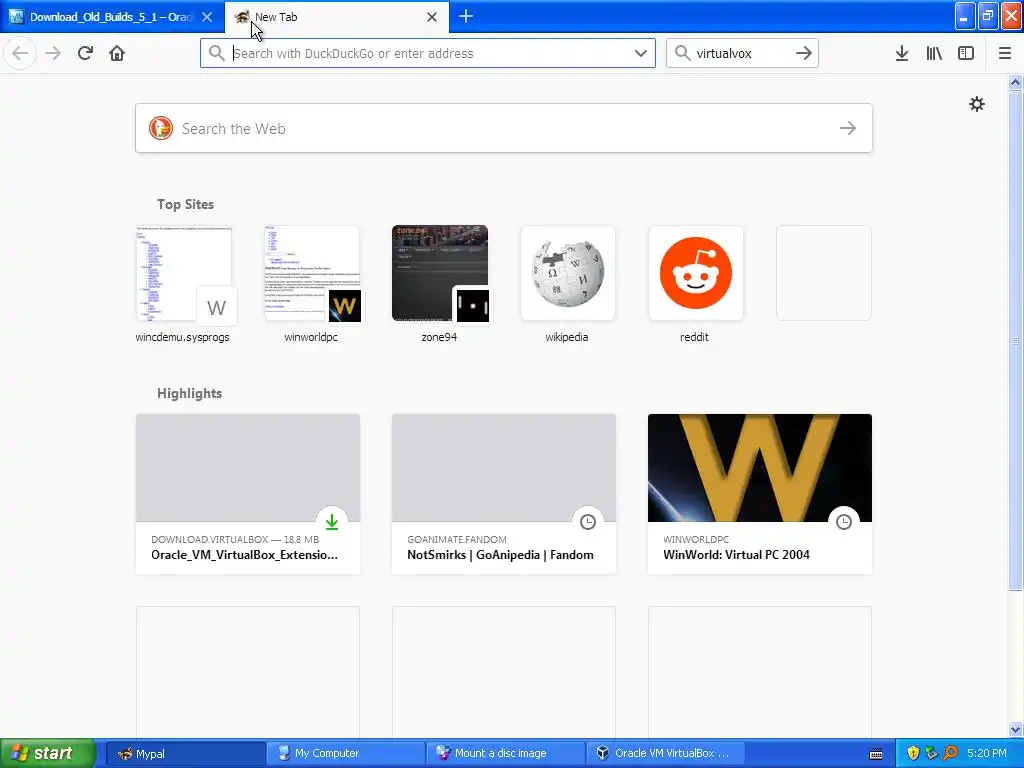Submit Search the Web arrow
1024x768 pixels.
[x=848, y=128]
